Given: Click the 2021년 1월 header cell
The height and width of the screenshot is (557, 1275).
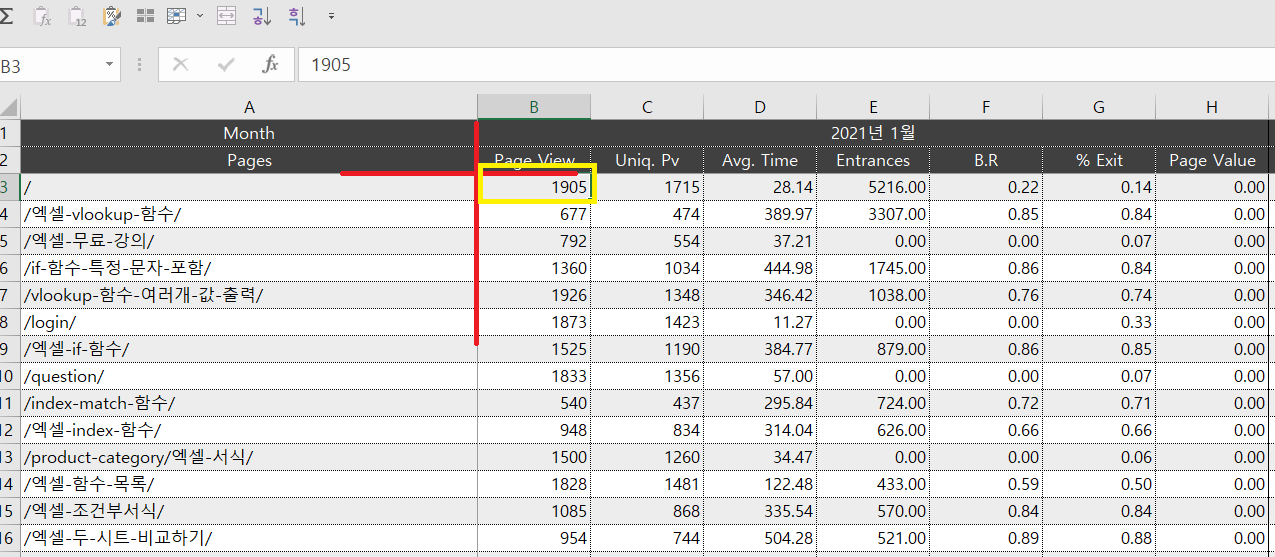Looking at the screenshot, I should 873,133.
